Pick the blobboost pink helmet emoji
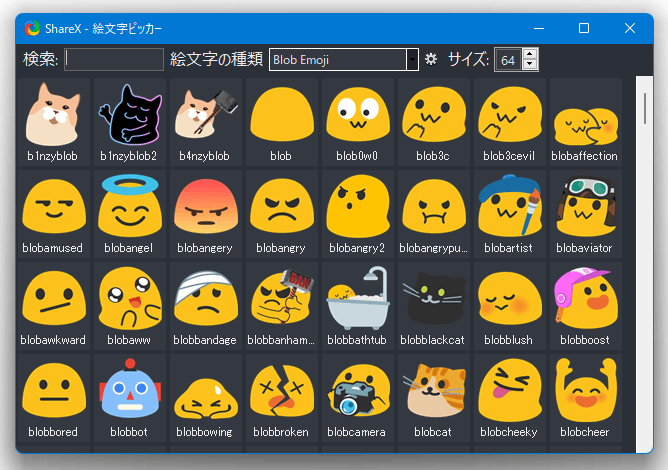This screenshot has height=470, width=668. tap(586, 306)
